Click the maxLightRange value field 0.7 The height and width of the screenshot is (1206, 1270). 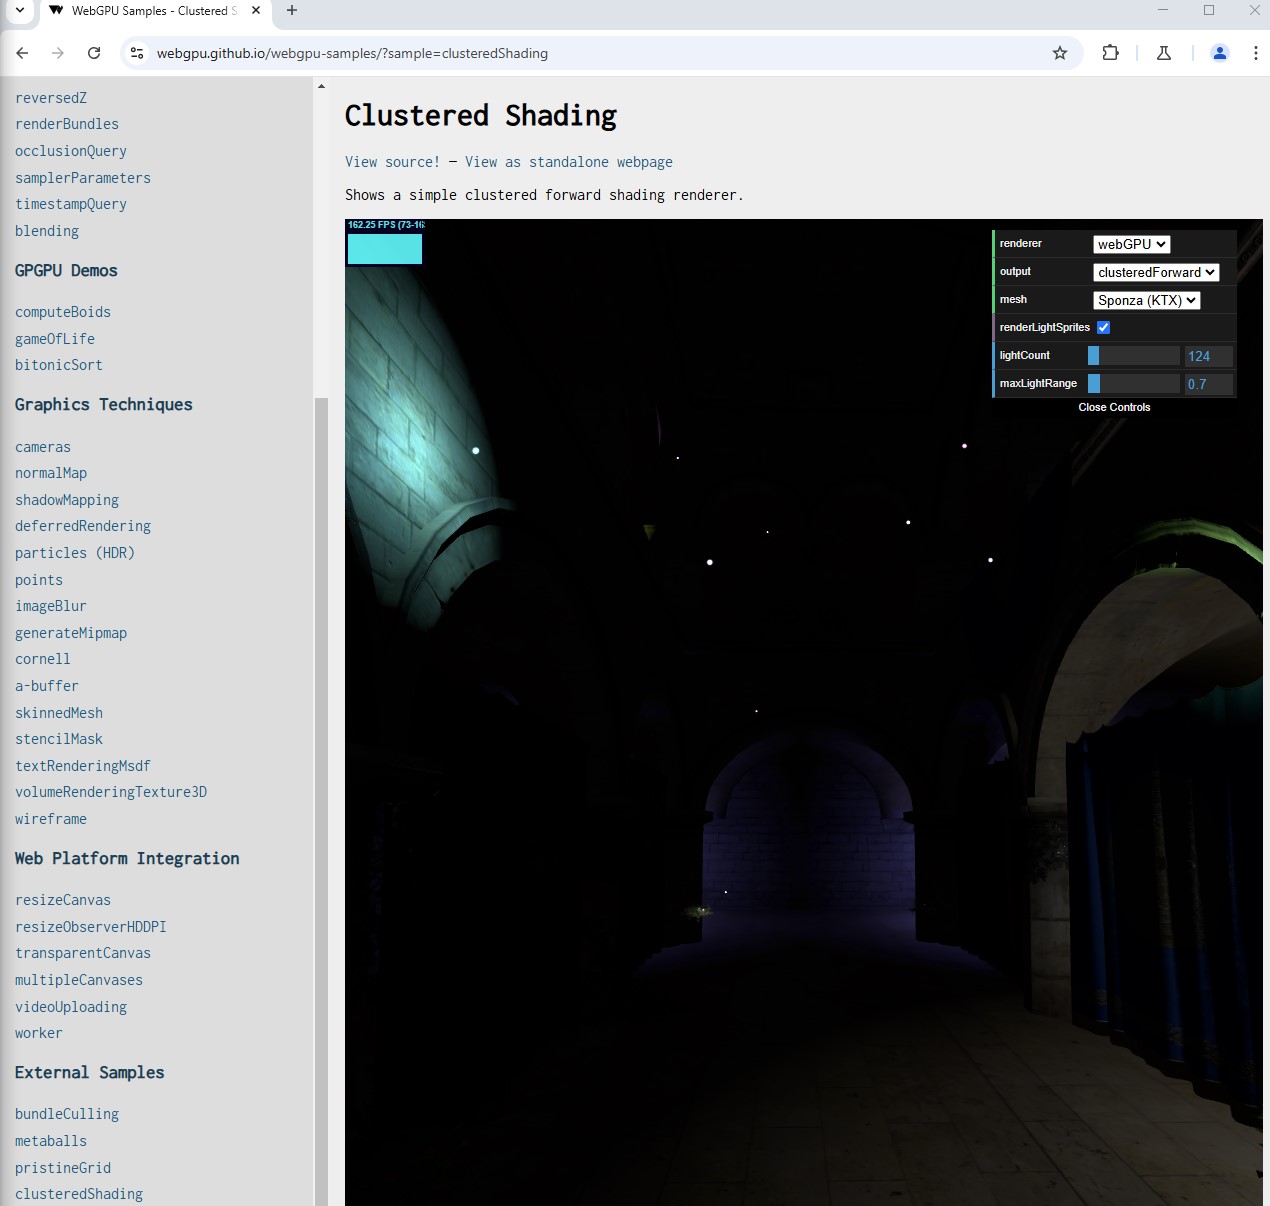[1209, 384]
